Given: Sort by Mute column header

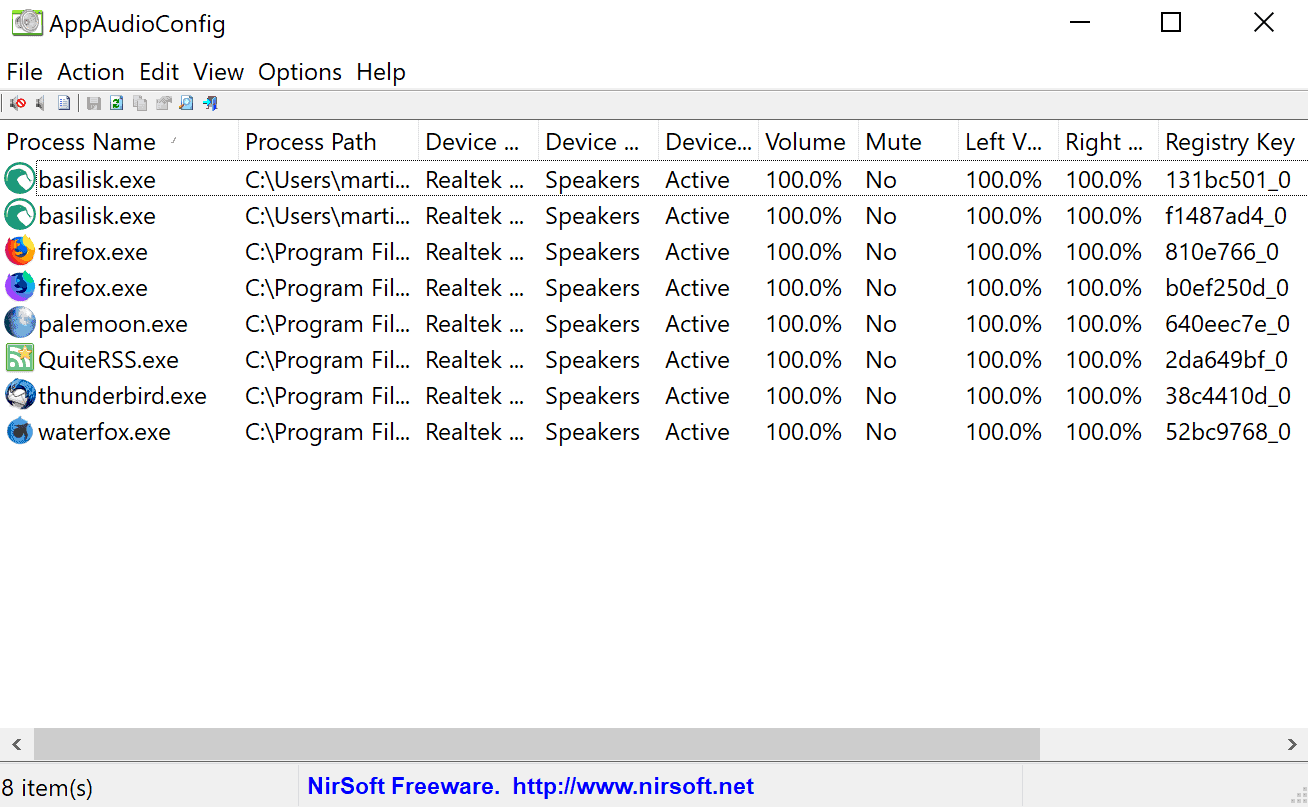Looking at the screenshot, I should (x=908, y=142).
